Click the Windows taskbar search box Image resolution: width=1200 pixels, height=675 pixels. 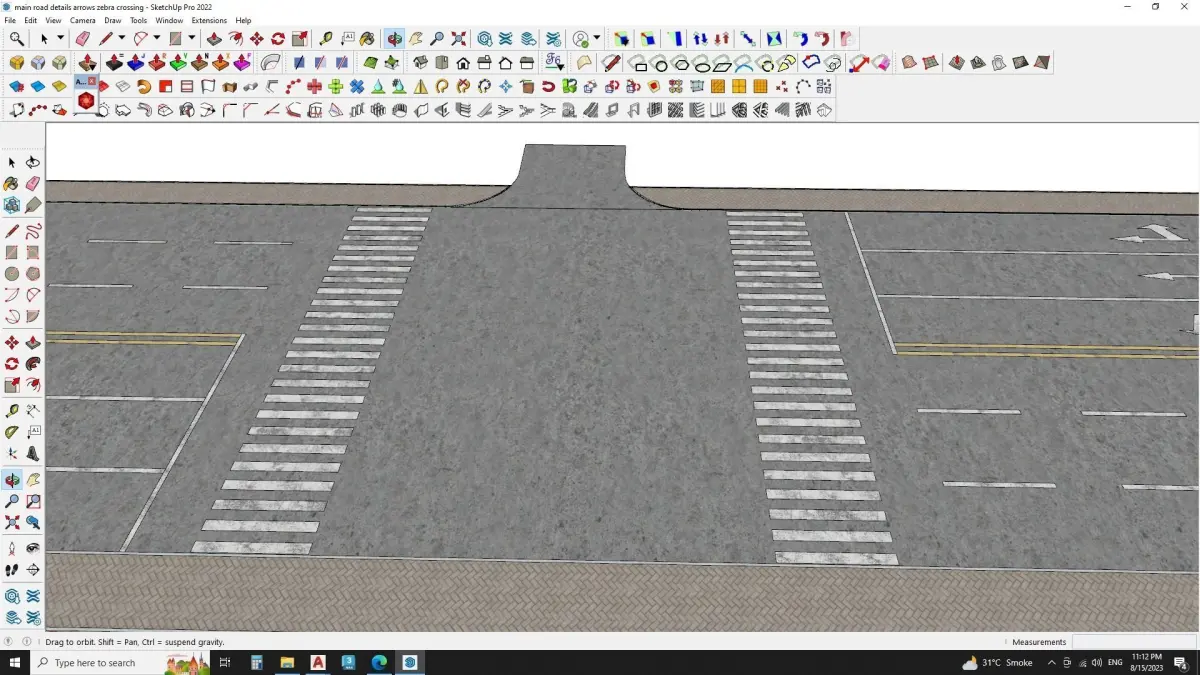tap(120, 662)
